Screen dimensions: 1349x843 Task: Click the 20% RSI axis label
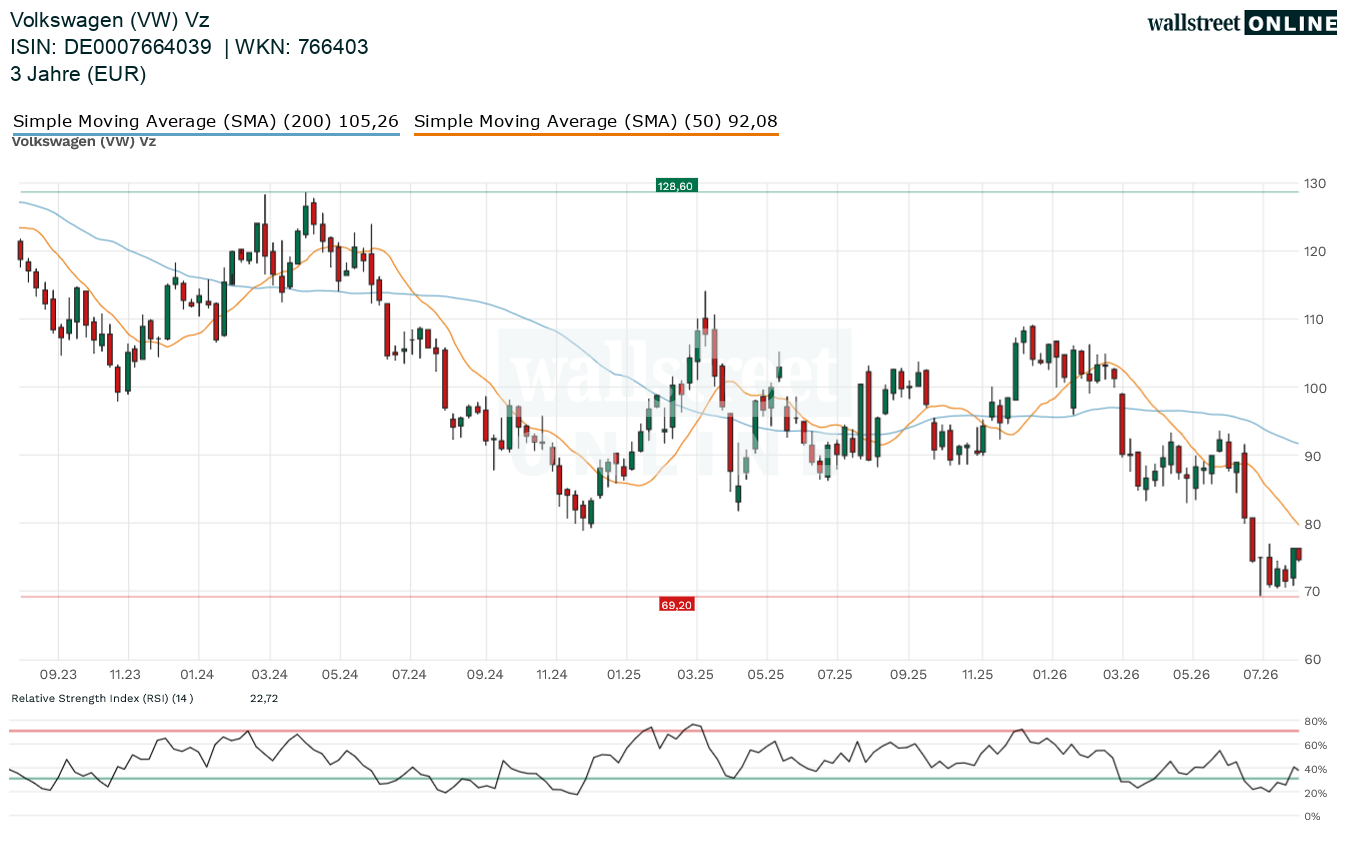1315,794
